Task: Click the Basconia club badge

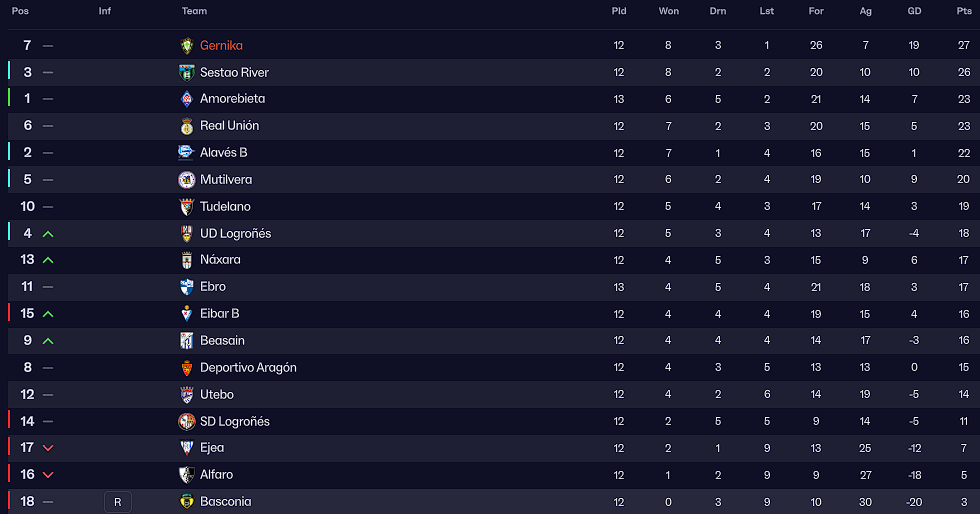Action: tap(186, 501)
